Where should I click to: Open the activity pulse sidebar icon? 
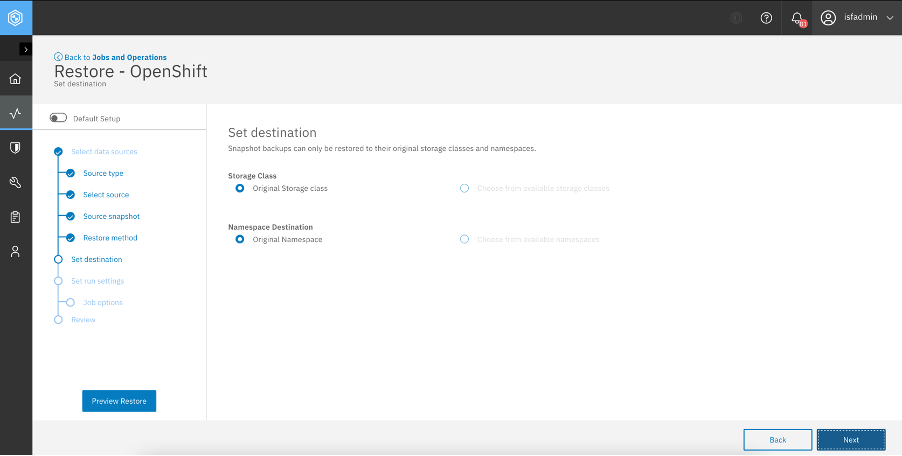tap(16, 113)
